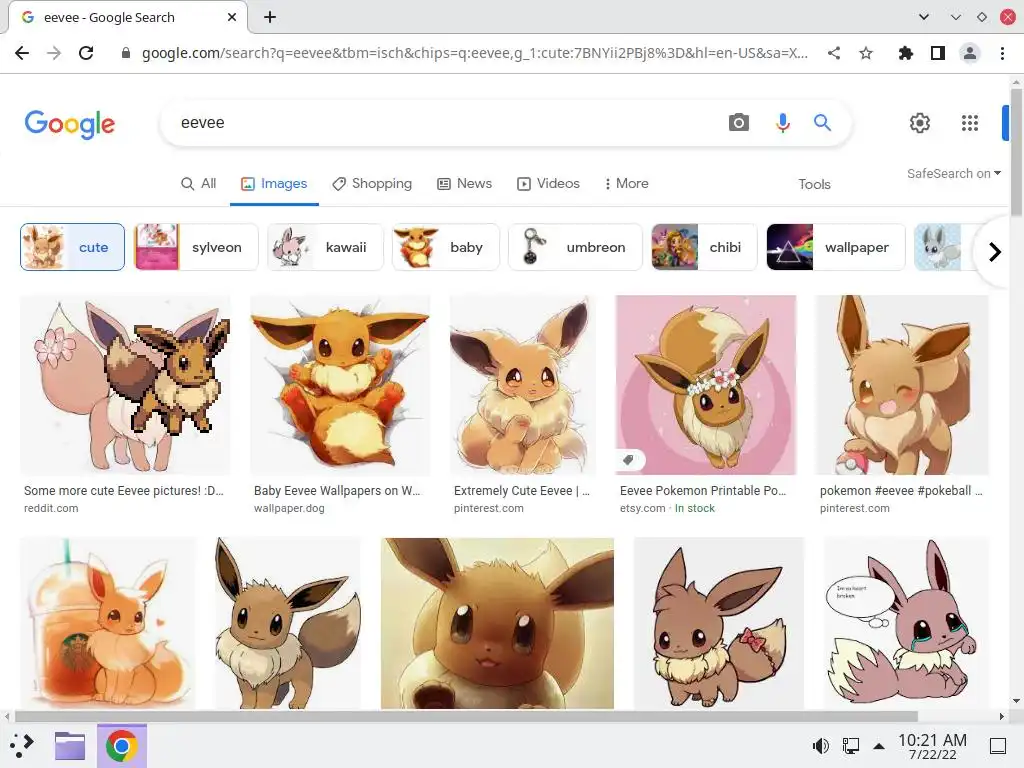Open a new tab with plus button
Viewport: 1024px width, 768px height.
270,18
